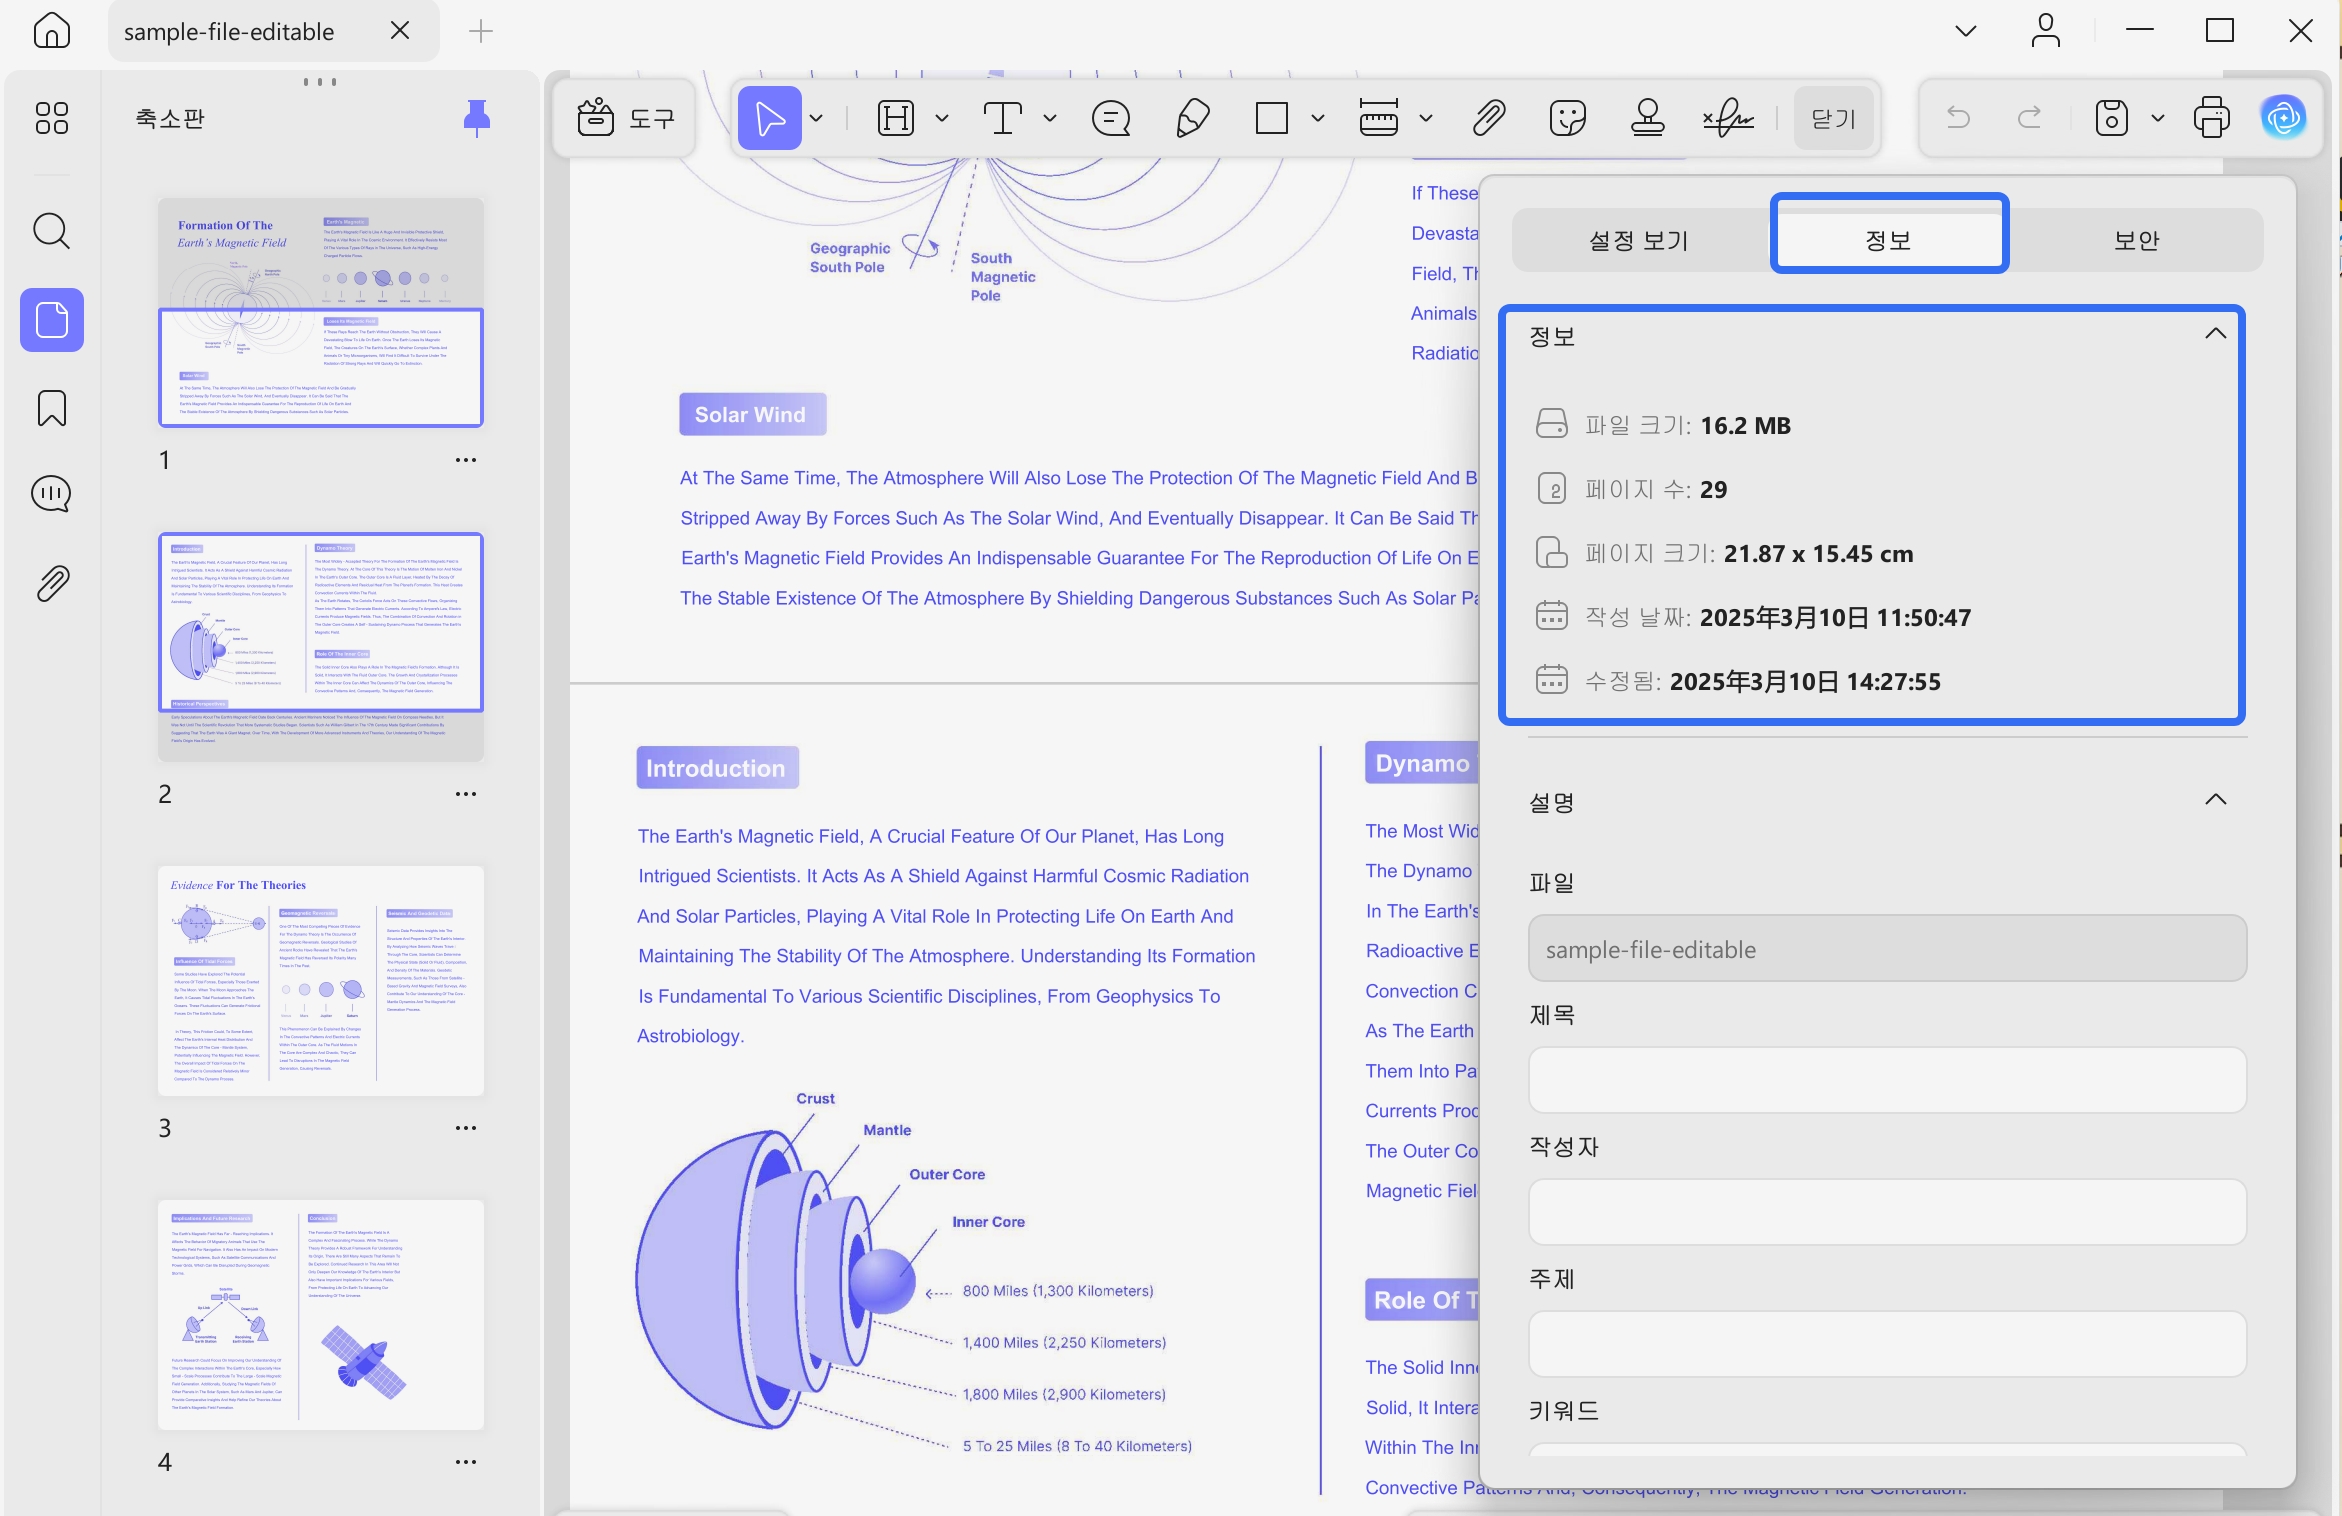Expand the save options dropdown arrow

coord(2158,118)
